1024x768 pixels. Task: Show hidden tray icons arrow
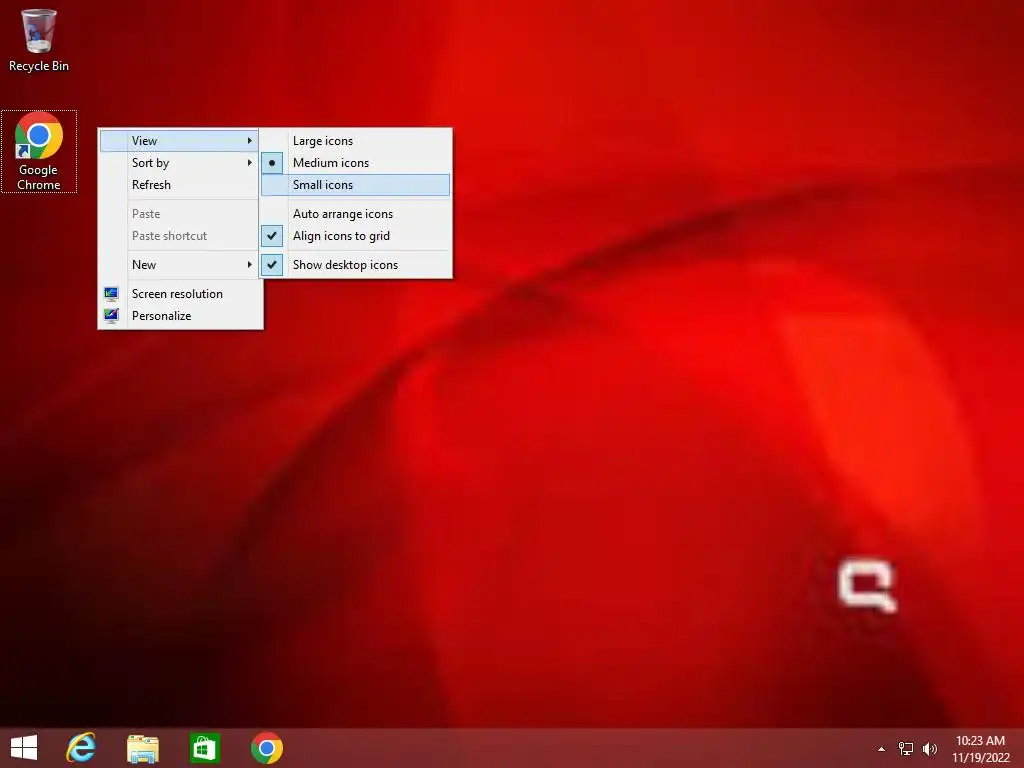[881, 749]
